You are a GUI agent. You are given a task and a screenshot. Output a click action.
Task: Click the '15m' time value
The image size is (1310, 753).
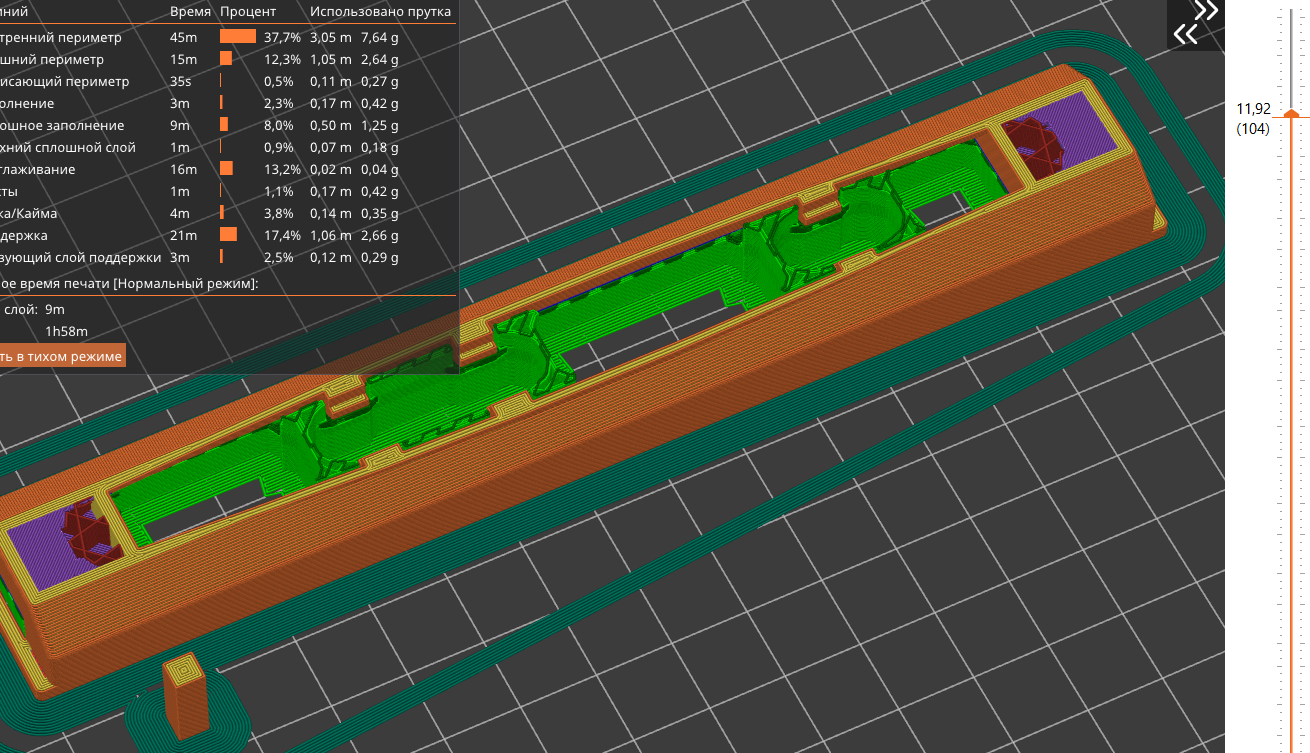tap(184, 59)
